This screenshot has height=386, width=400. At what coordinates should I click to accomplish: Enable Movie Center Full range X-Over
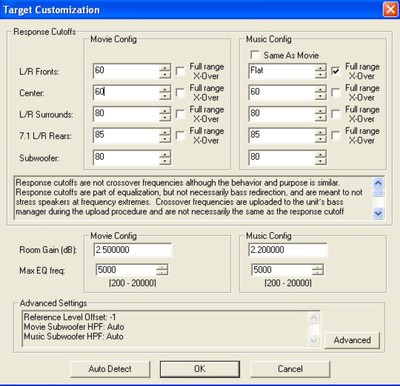coord(180,92)
